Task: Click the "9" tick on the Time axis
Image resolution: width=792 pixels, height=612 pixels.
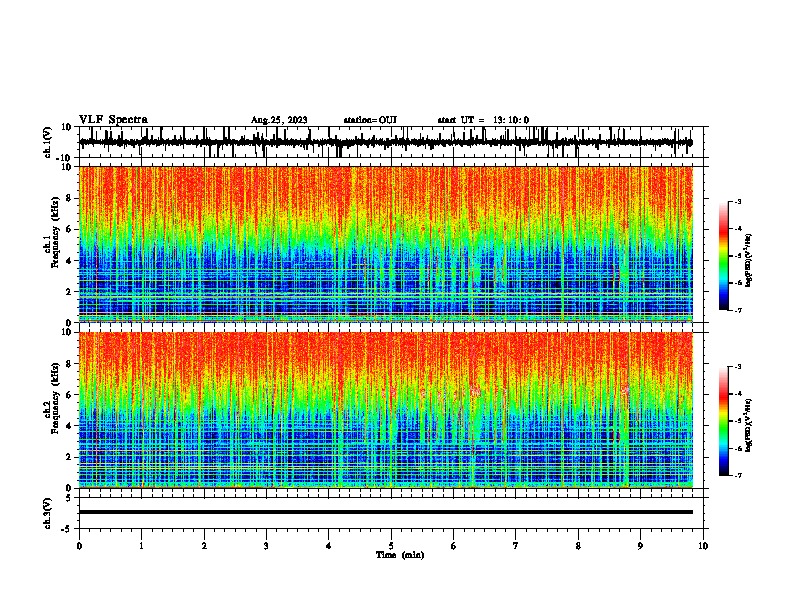Action: (640, 546)
